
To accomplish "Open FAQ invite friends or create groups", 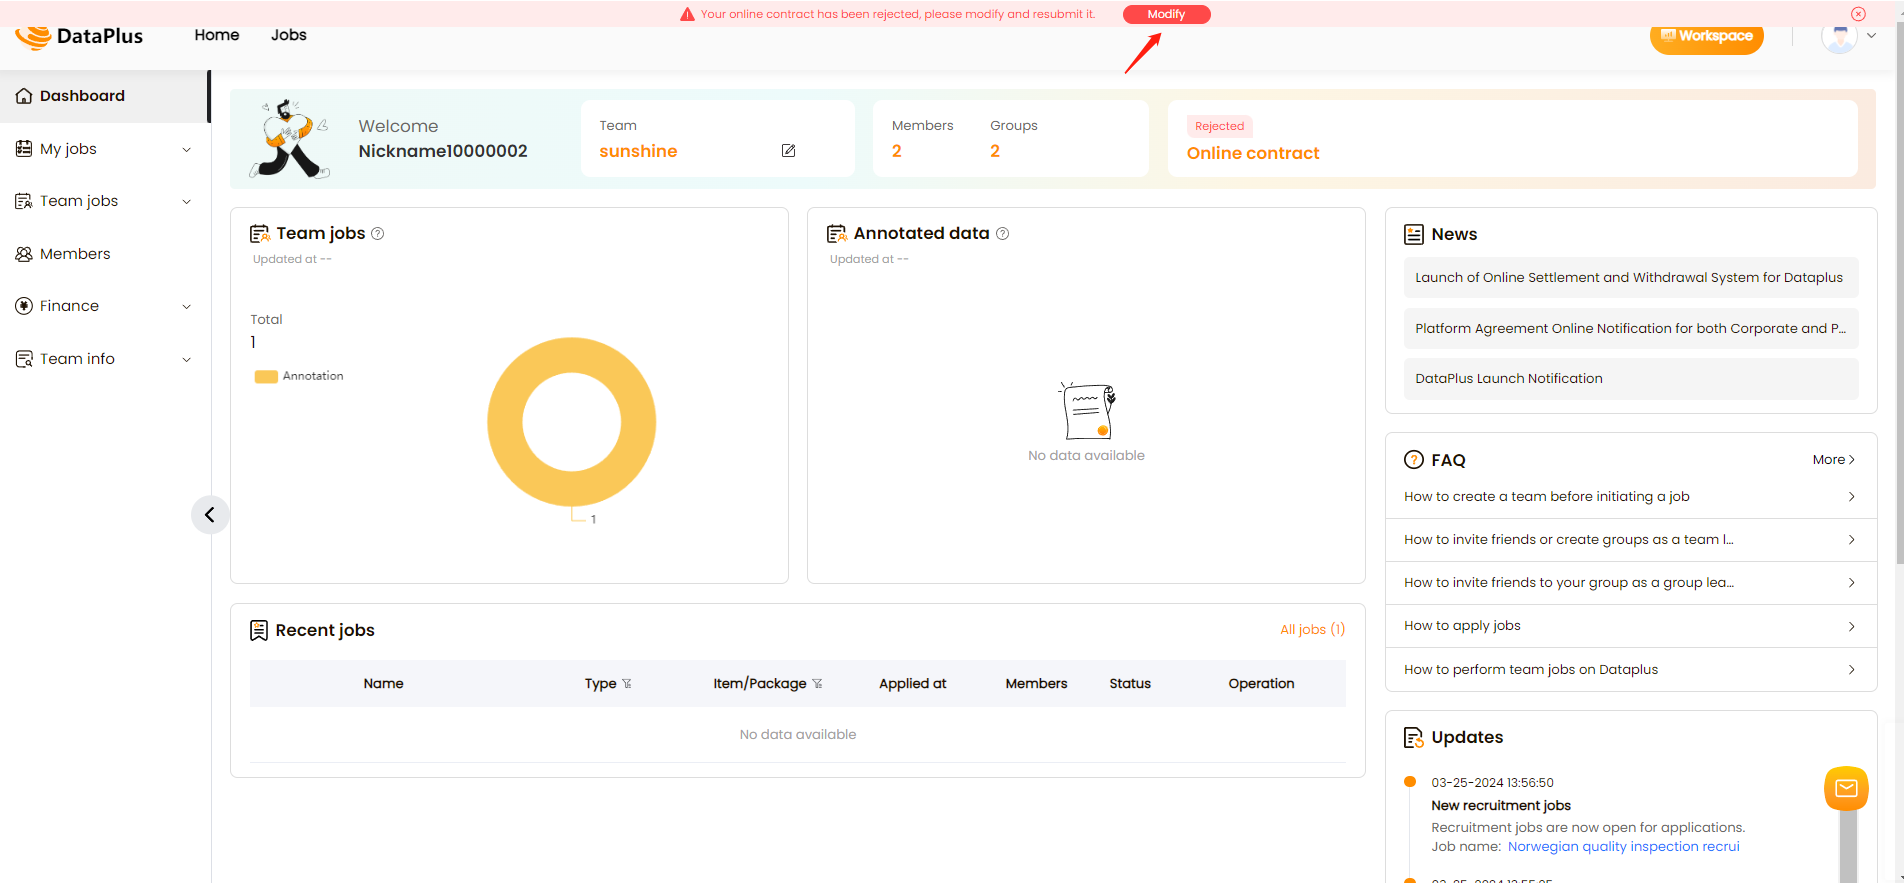I will point(1630,540).
